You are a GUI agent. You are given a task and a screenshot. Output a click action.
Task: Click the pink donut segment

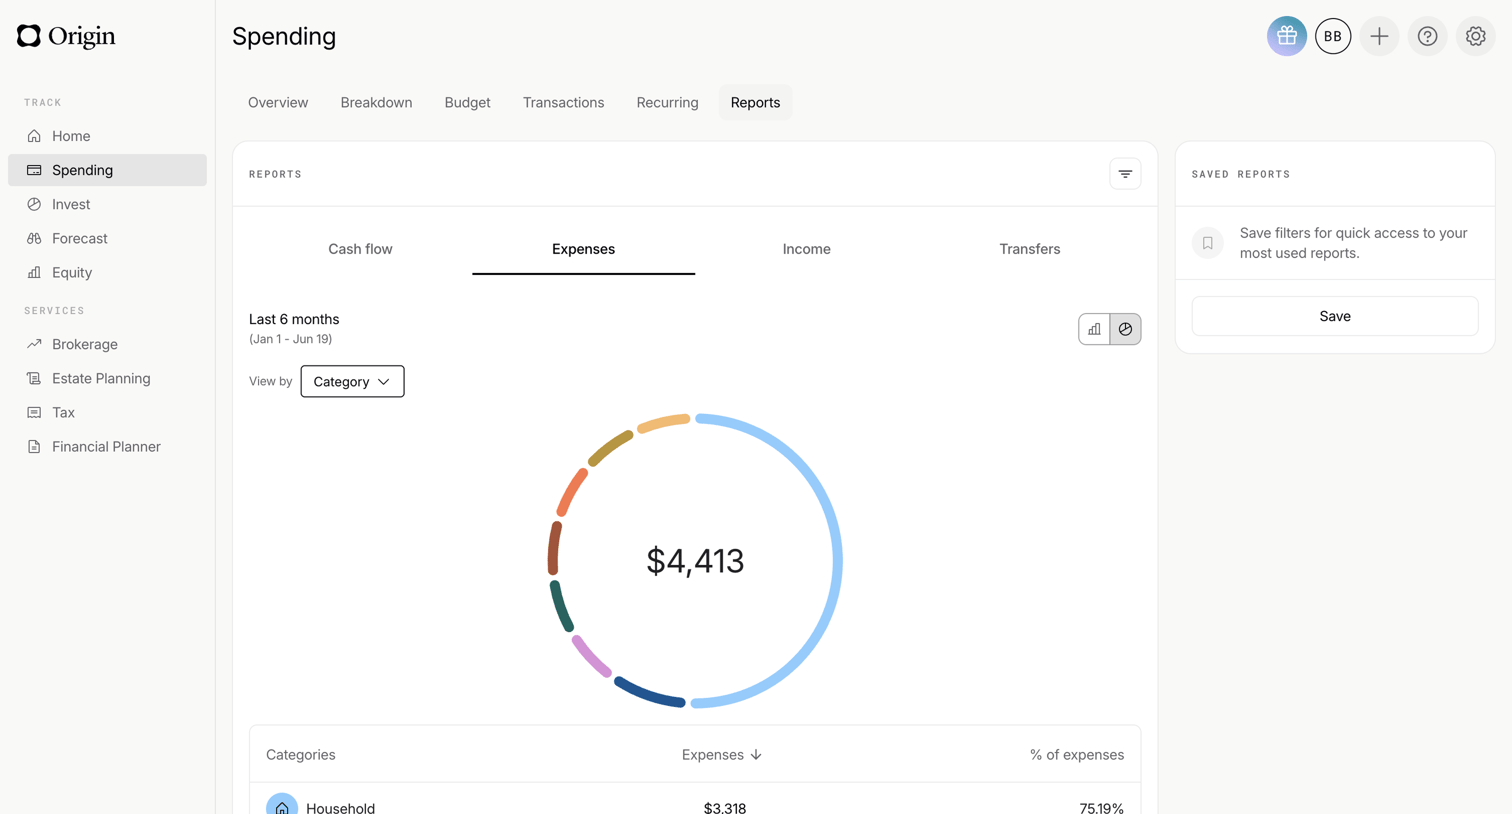pyautogui.click(x=591, y=657)
